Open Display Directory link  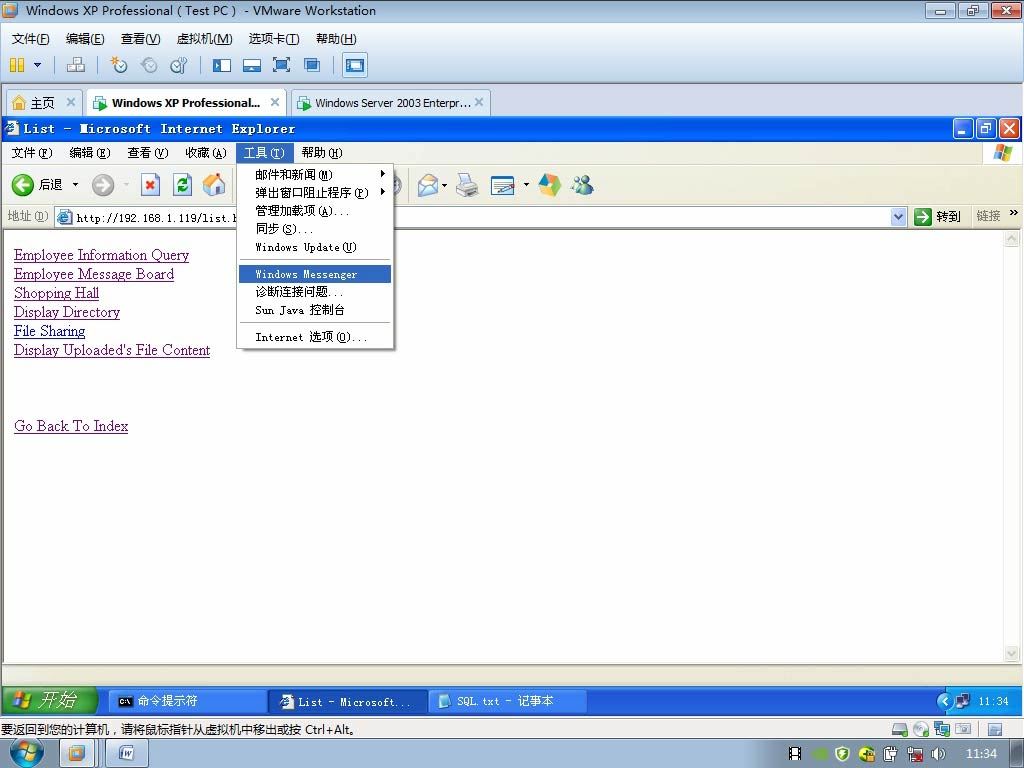pos(67,312)
